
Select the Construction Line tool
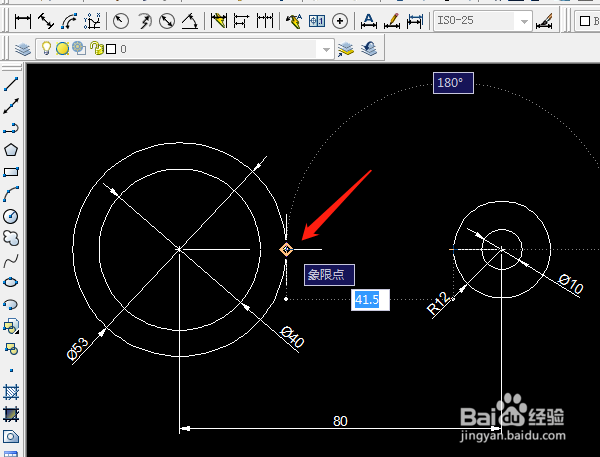coord(11,106)
